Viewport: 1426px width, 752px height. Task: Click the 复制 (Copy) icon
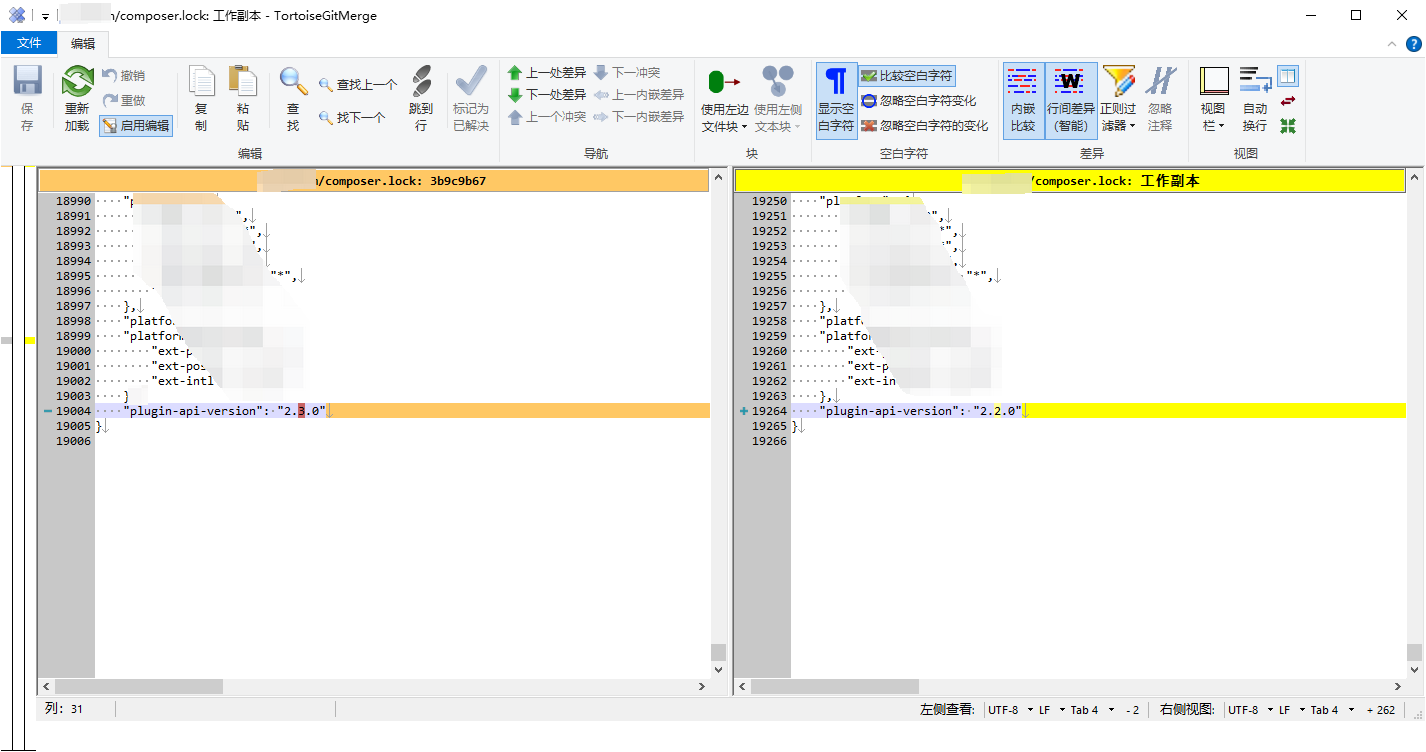coord(201,82)
